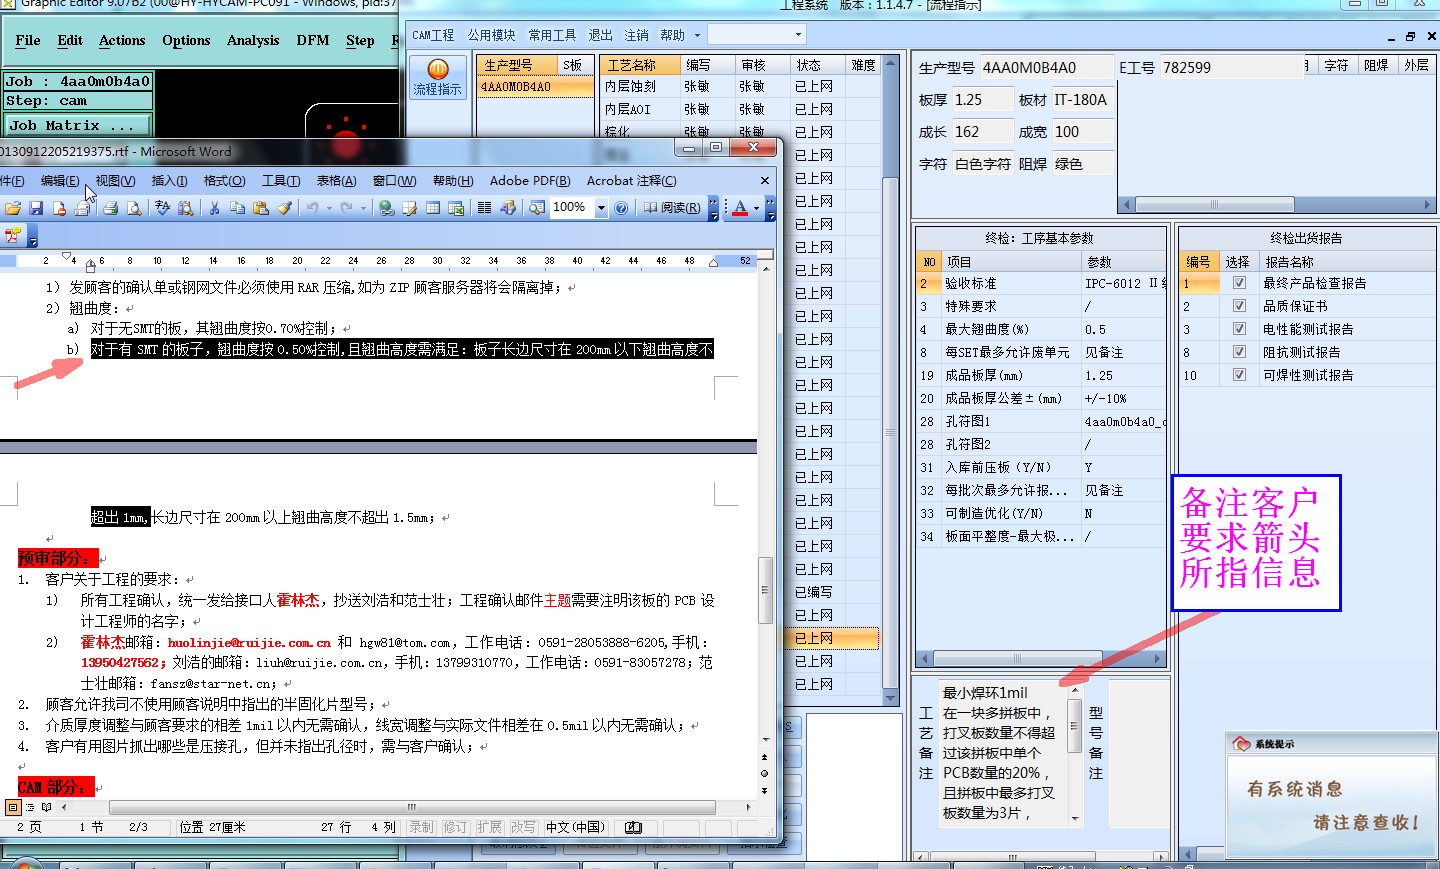Run Spelling and Grammar check icon
Screen dimensions: 1440x869
pos(162,208)
